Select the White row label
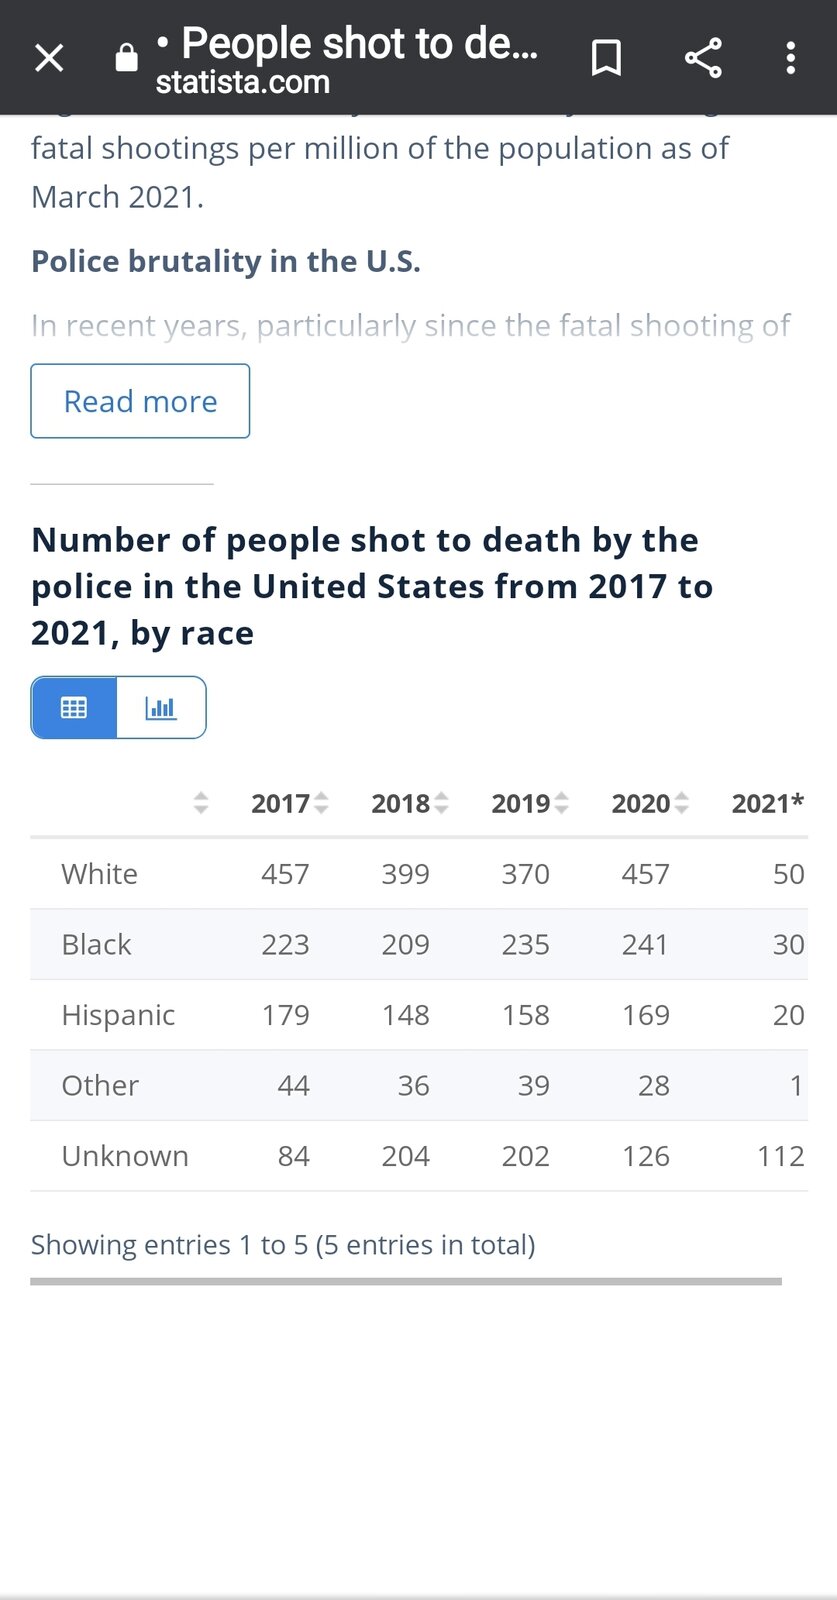Screen dimensions: 837x1600 click(99, 874)
